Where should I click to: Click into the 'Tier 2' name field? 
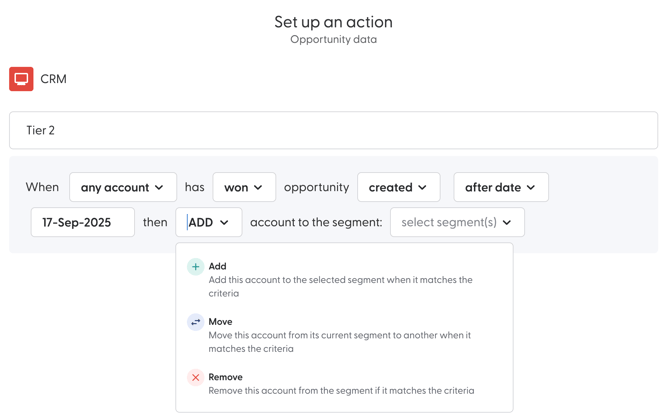pos(333,130)
